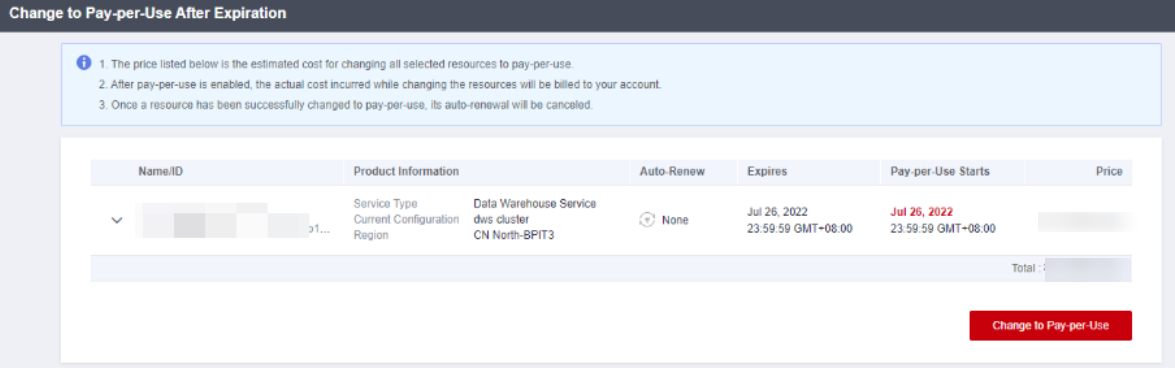The height and width of the screenshot is (368, 1175).
Task: Click the Expires column header
Action: [x=766, y=172]
